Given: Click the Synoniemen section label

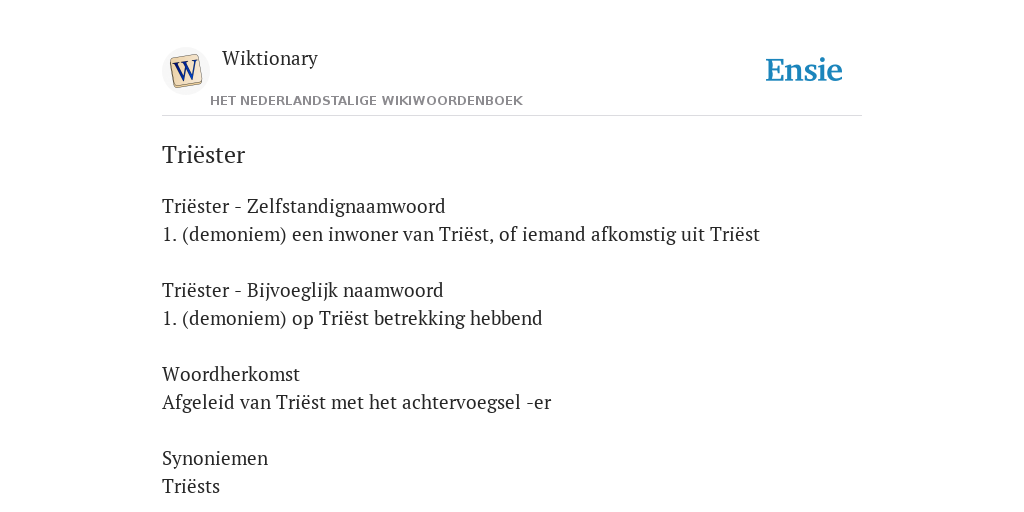Looking at the screenshot, I should 215,458.
